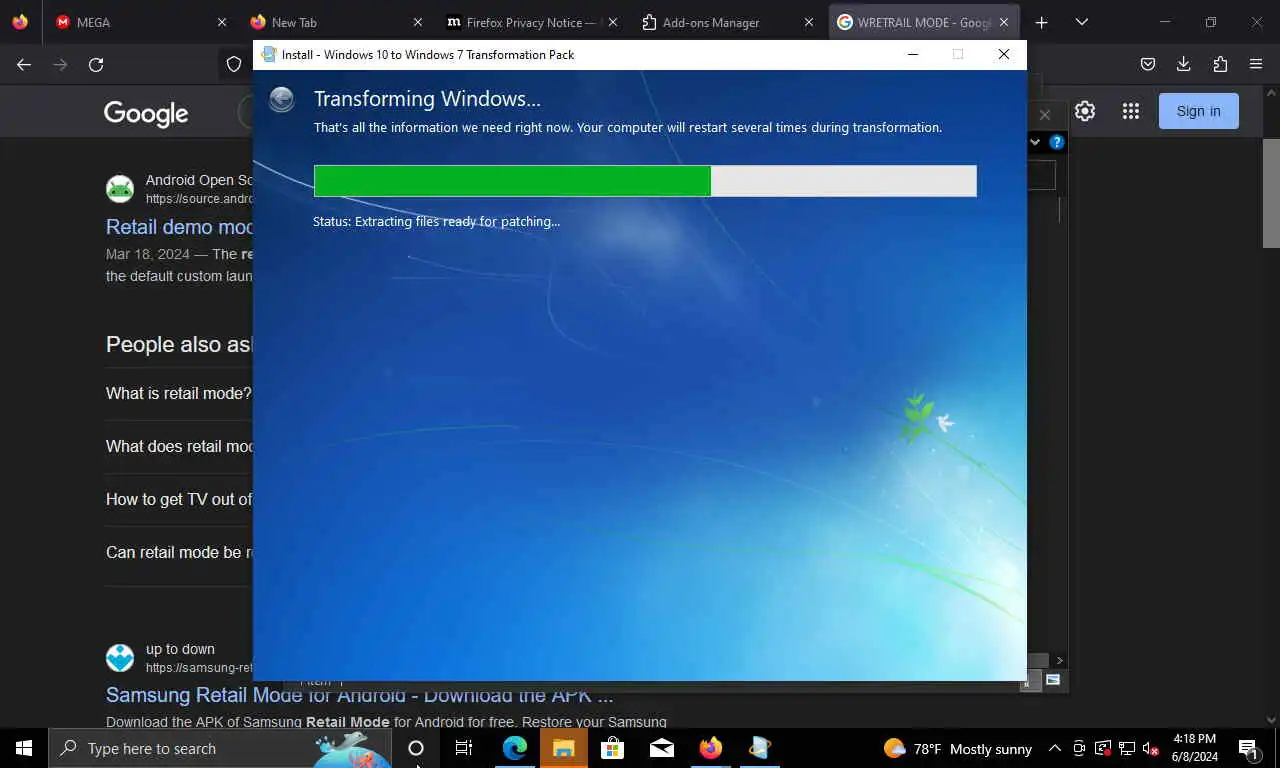Expand the What is retail mode question
Viewport: 1280px width, 768px height.
[x=178, y=393]
